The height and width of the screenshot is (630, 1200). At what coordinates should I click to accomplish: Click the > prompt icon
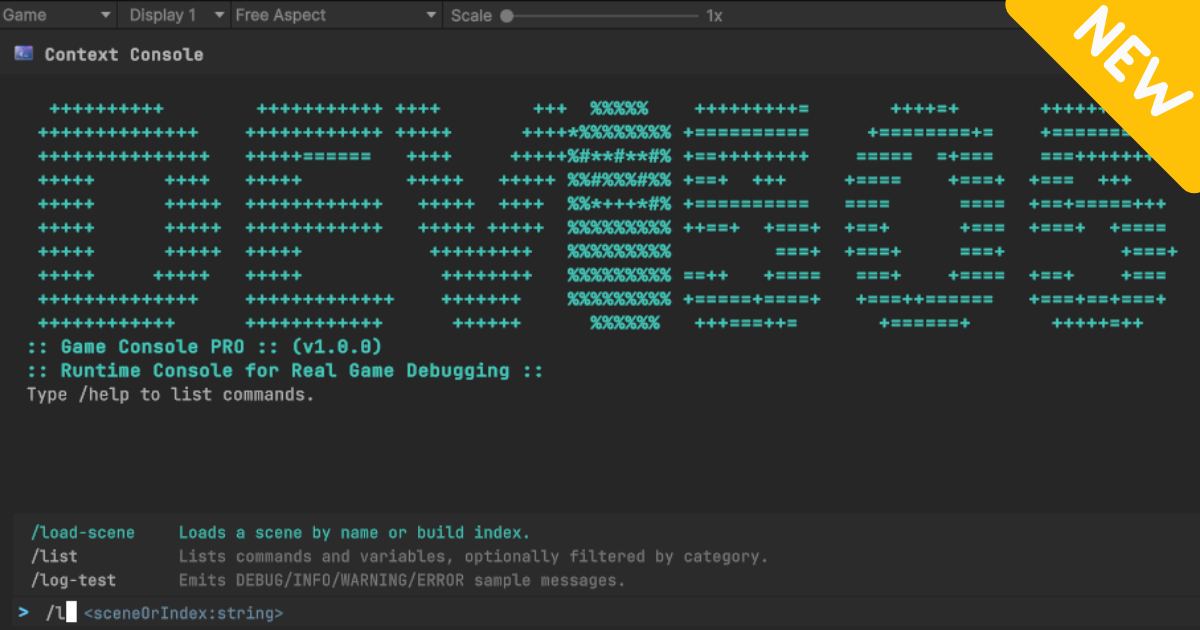(x=23, y=612)
